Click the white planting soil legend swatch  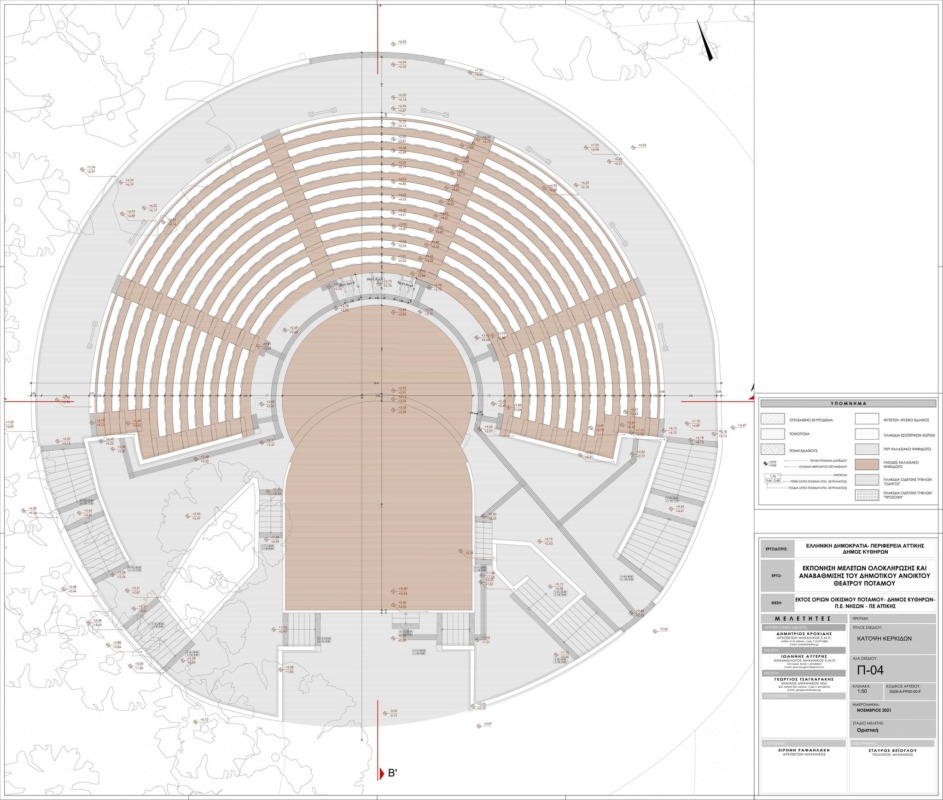pos(869,419)
